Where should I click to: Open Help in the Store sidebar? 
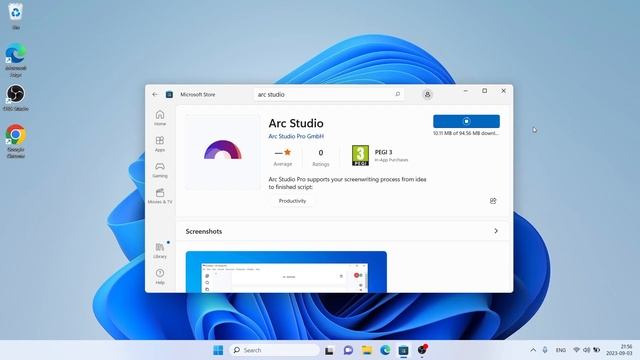160,276
